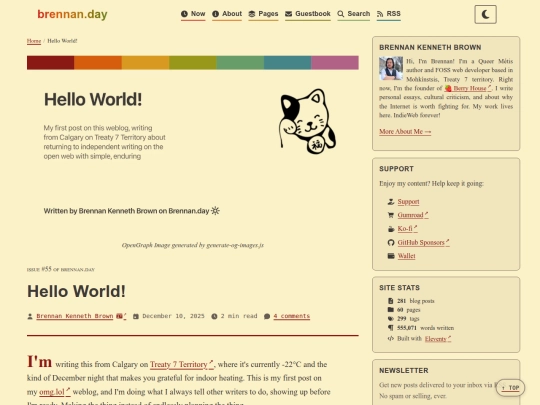This screenshot has height=405, width=540.
Task: Open the Now page in navigation
Action: pos(193,14)
